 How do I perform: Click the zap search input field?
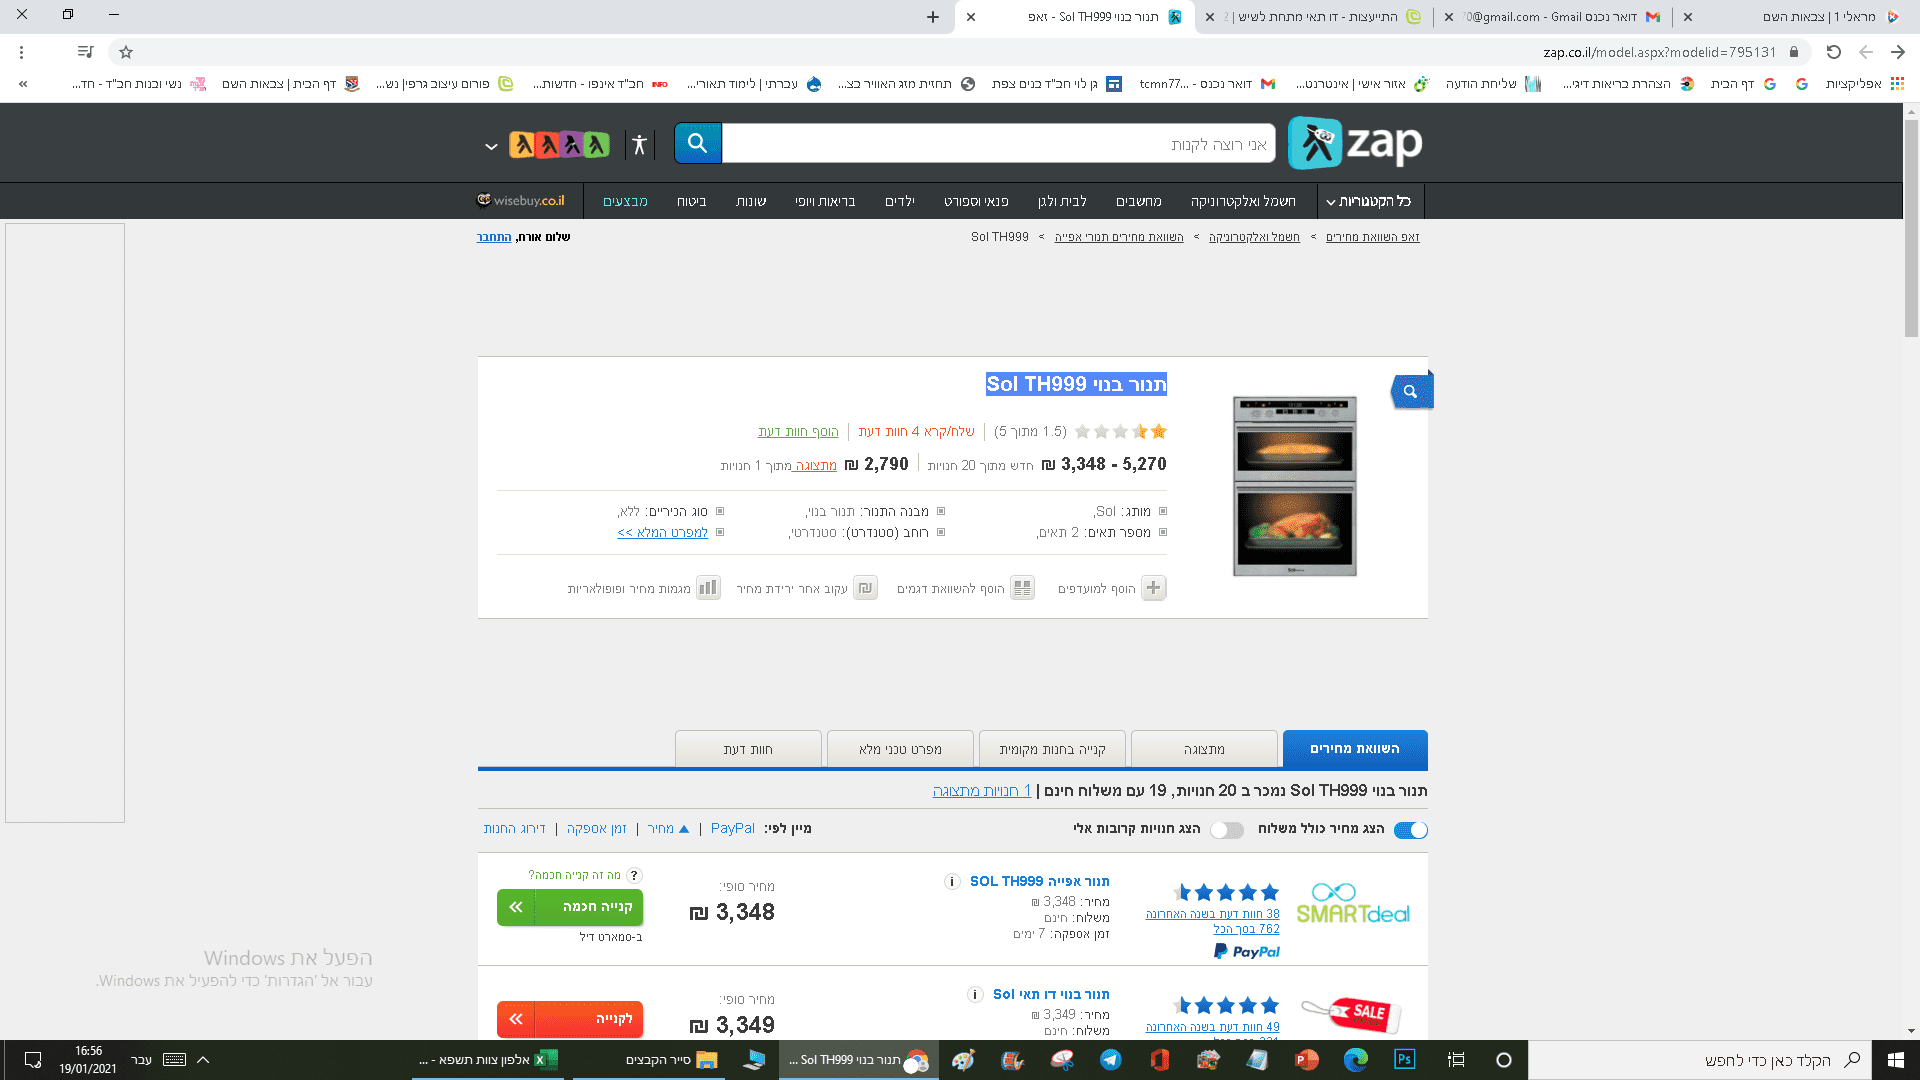[998, 144]
